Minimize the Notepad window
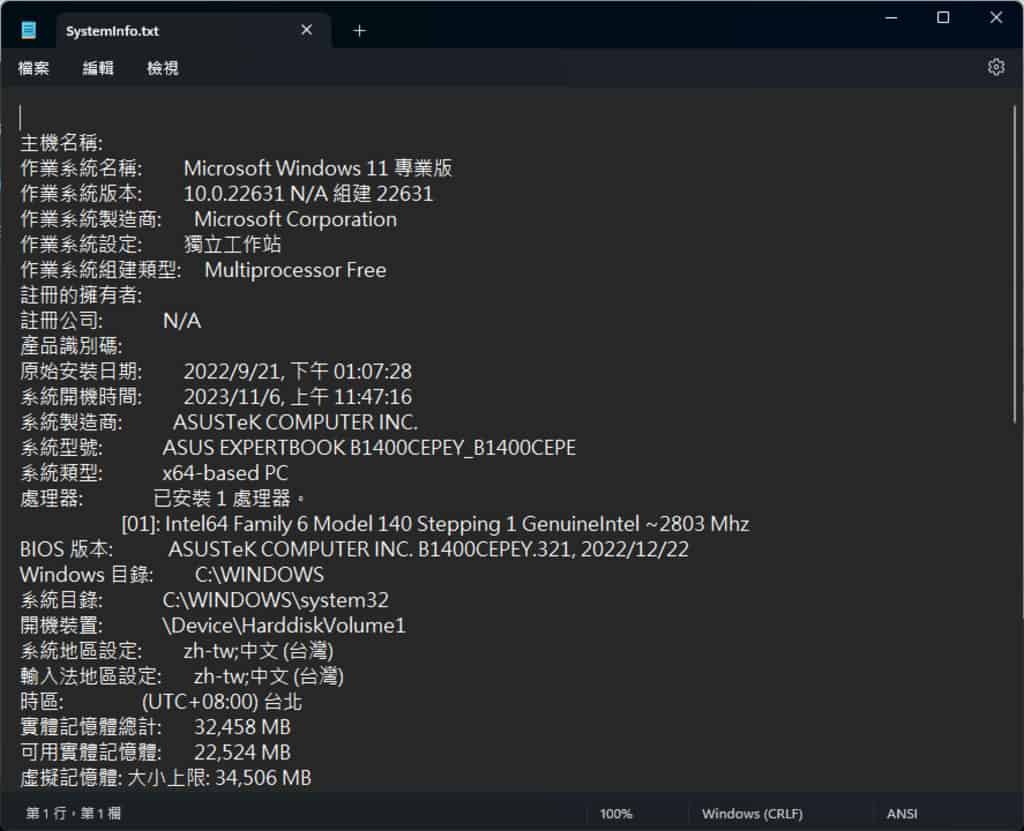The width and height of the screenshot is (1024, 831). click(891, 18)
